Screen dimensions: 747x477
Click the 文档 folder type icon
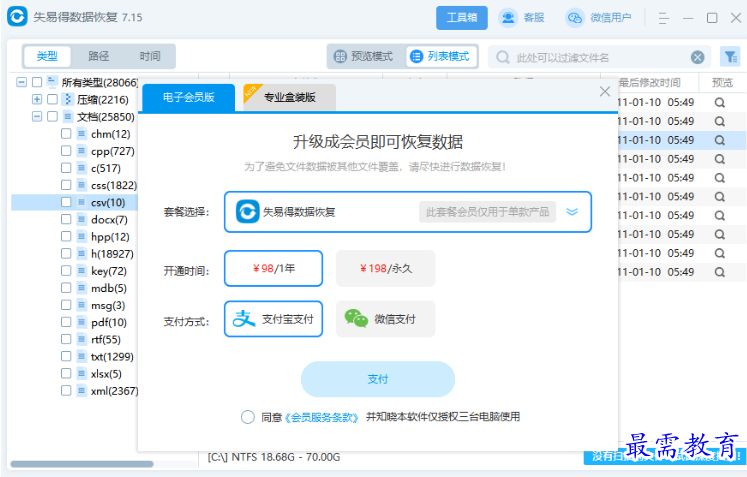click(x=68, y=116)
